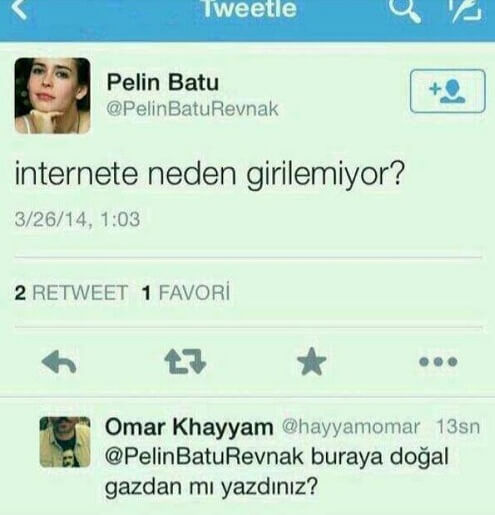
Task: Tap the Tweetle header title
Action: (x=249, y=9)
